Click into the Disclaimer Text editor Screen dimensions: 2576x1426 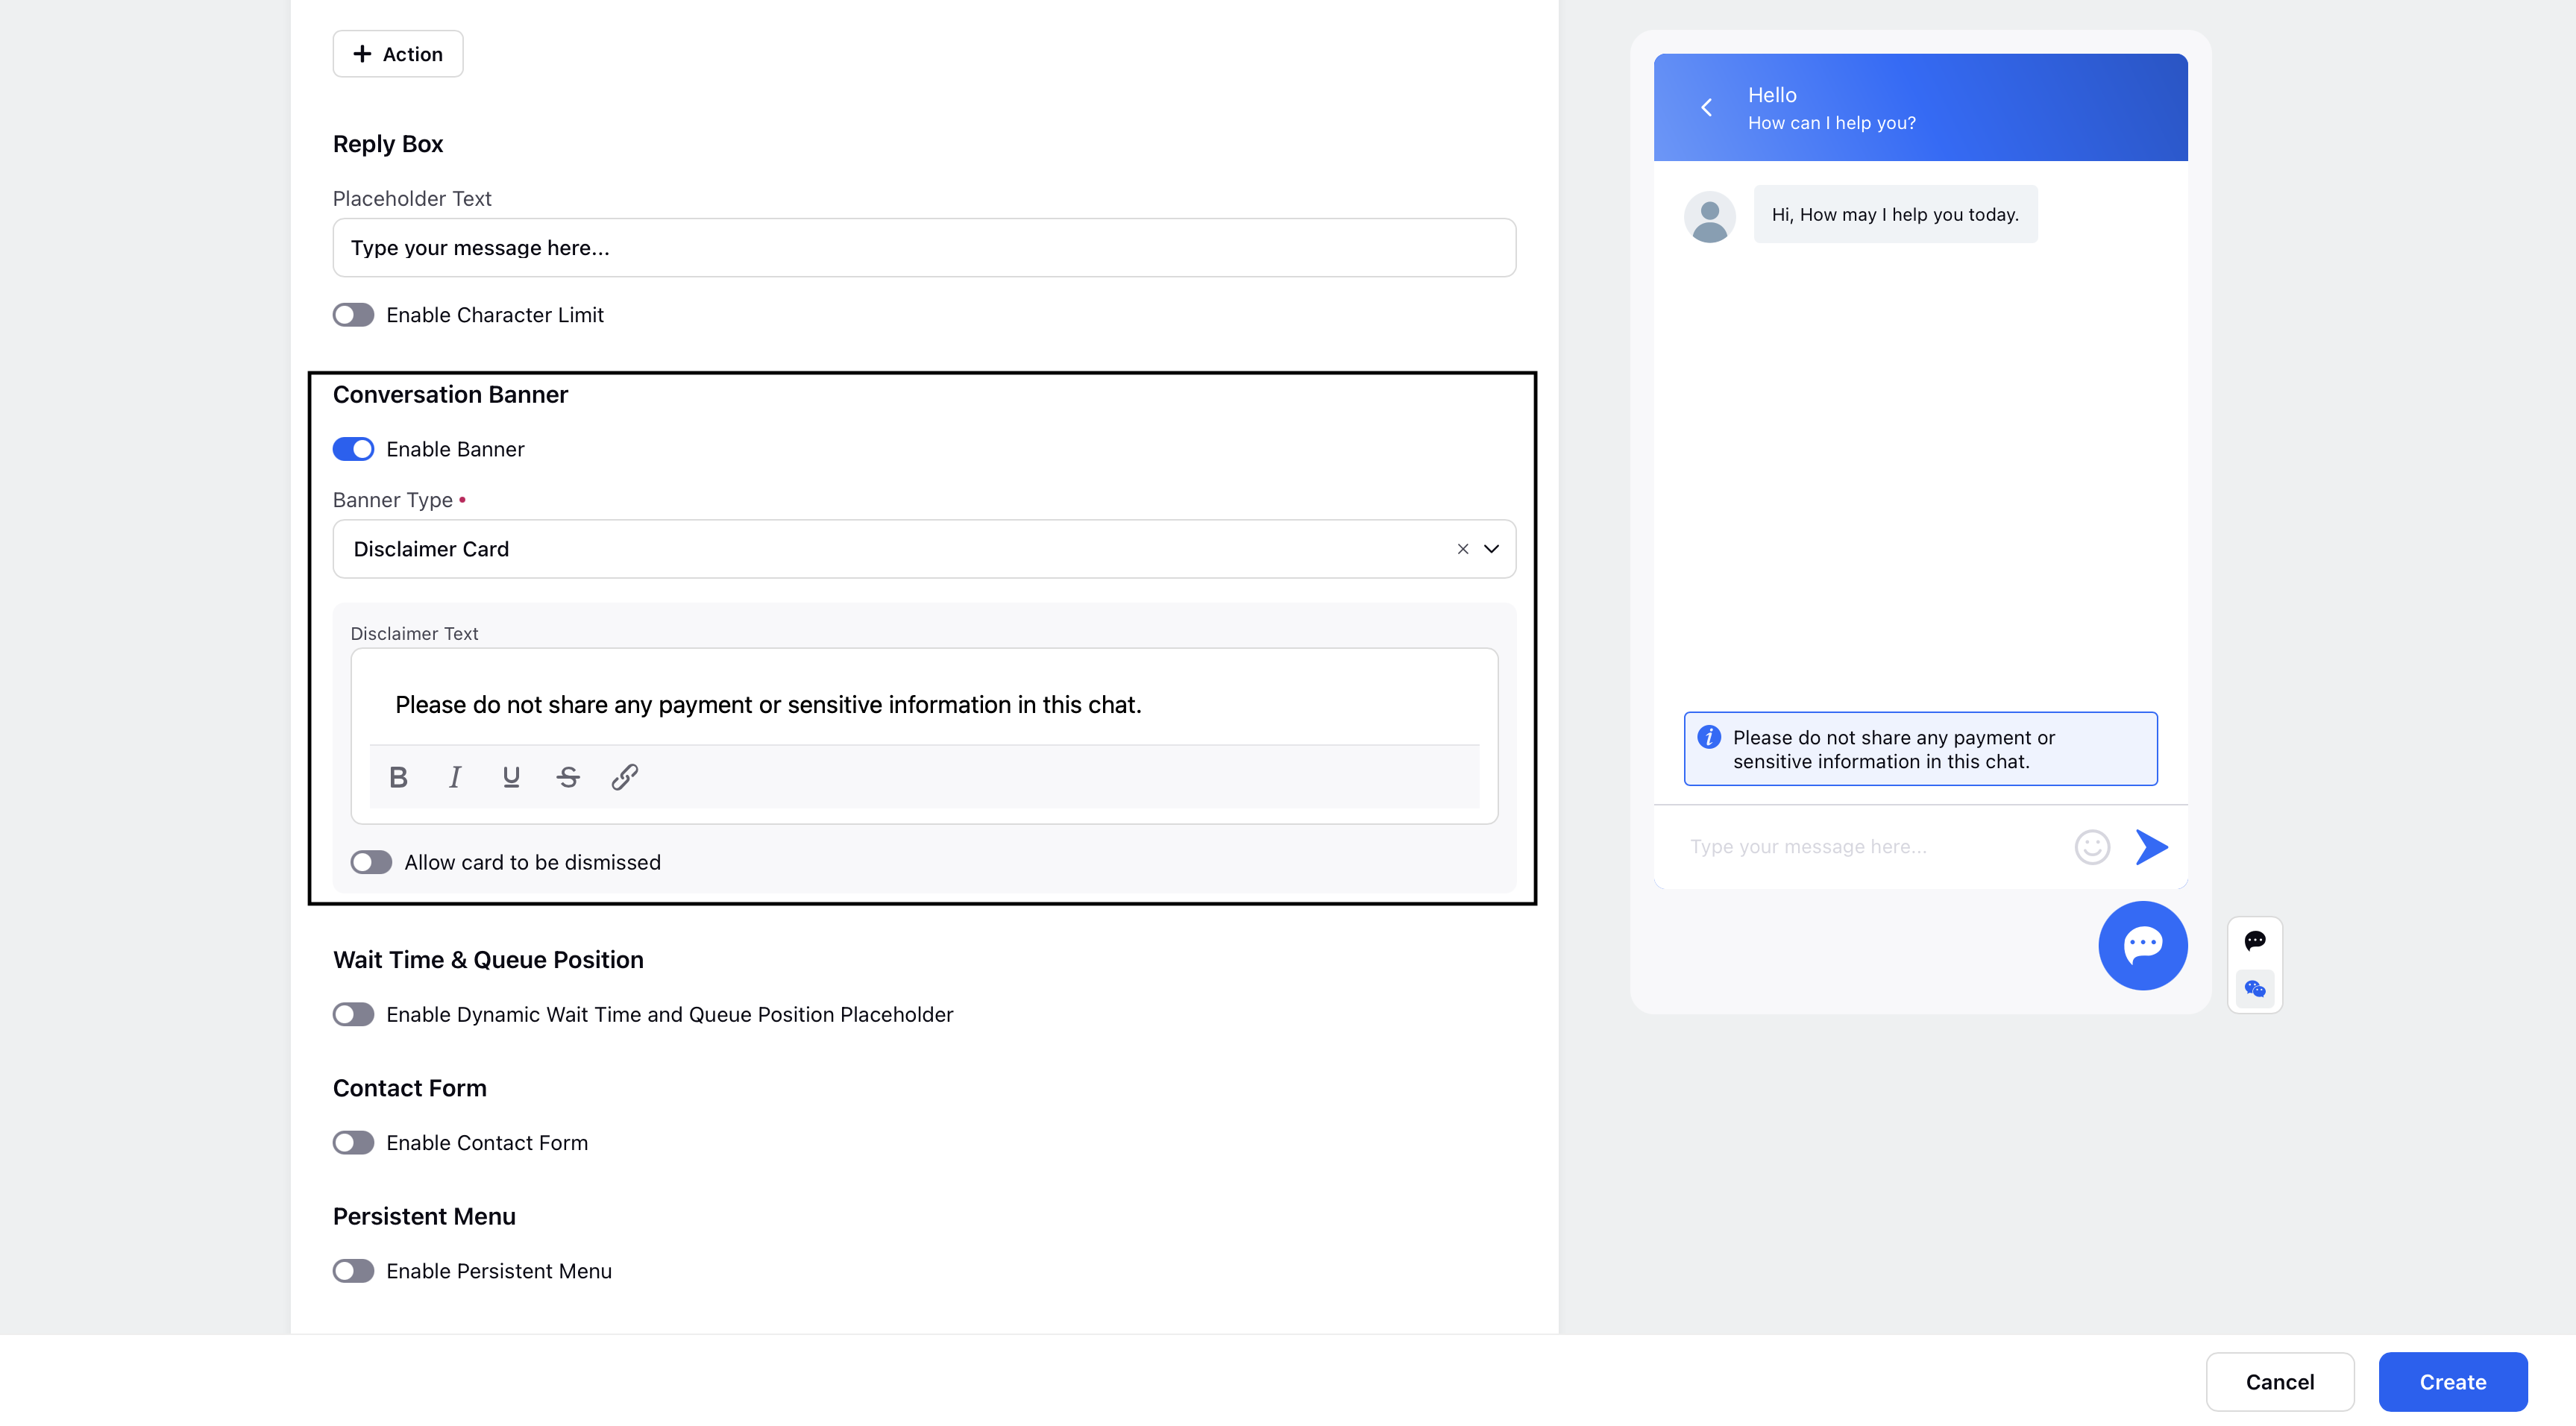point(924,704)
